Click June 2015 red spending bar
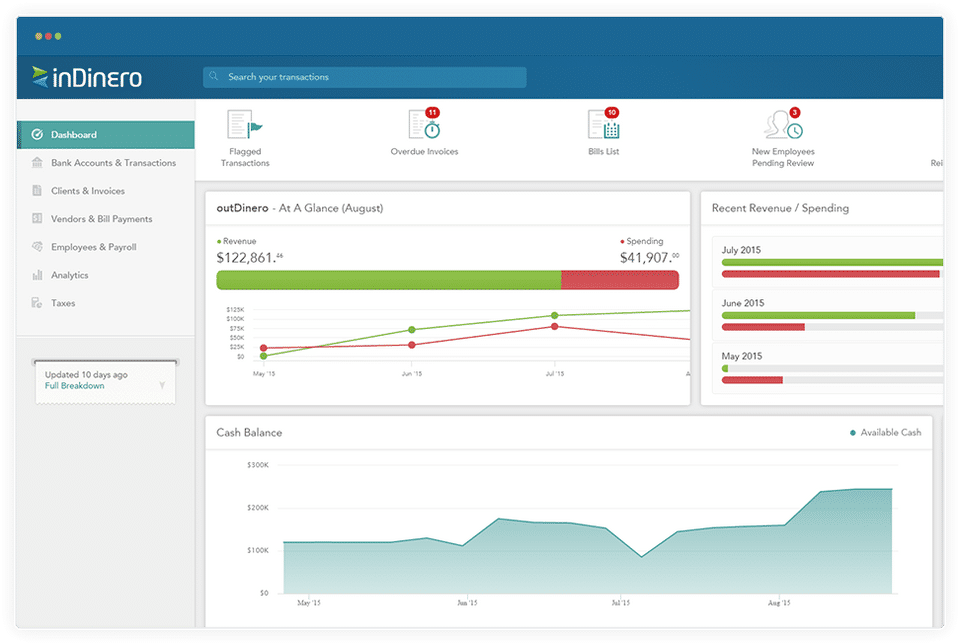The height and width of the screenshot is (644, 960). (763, 327)
